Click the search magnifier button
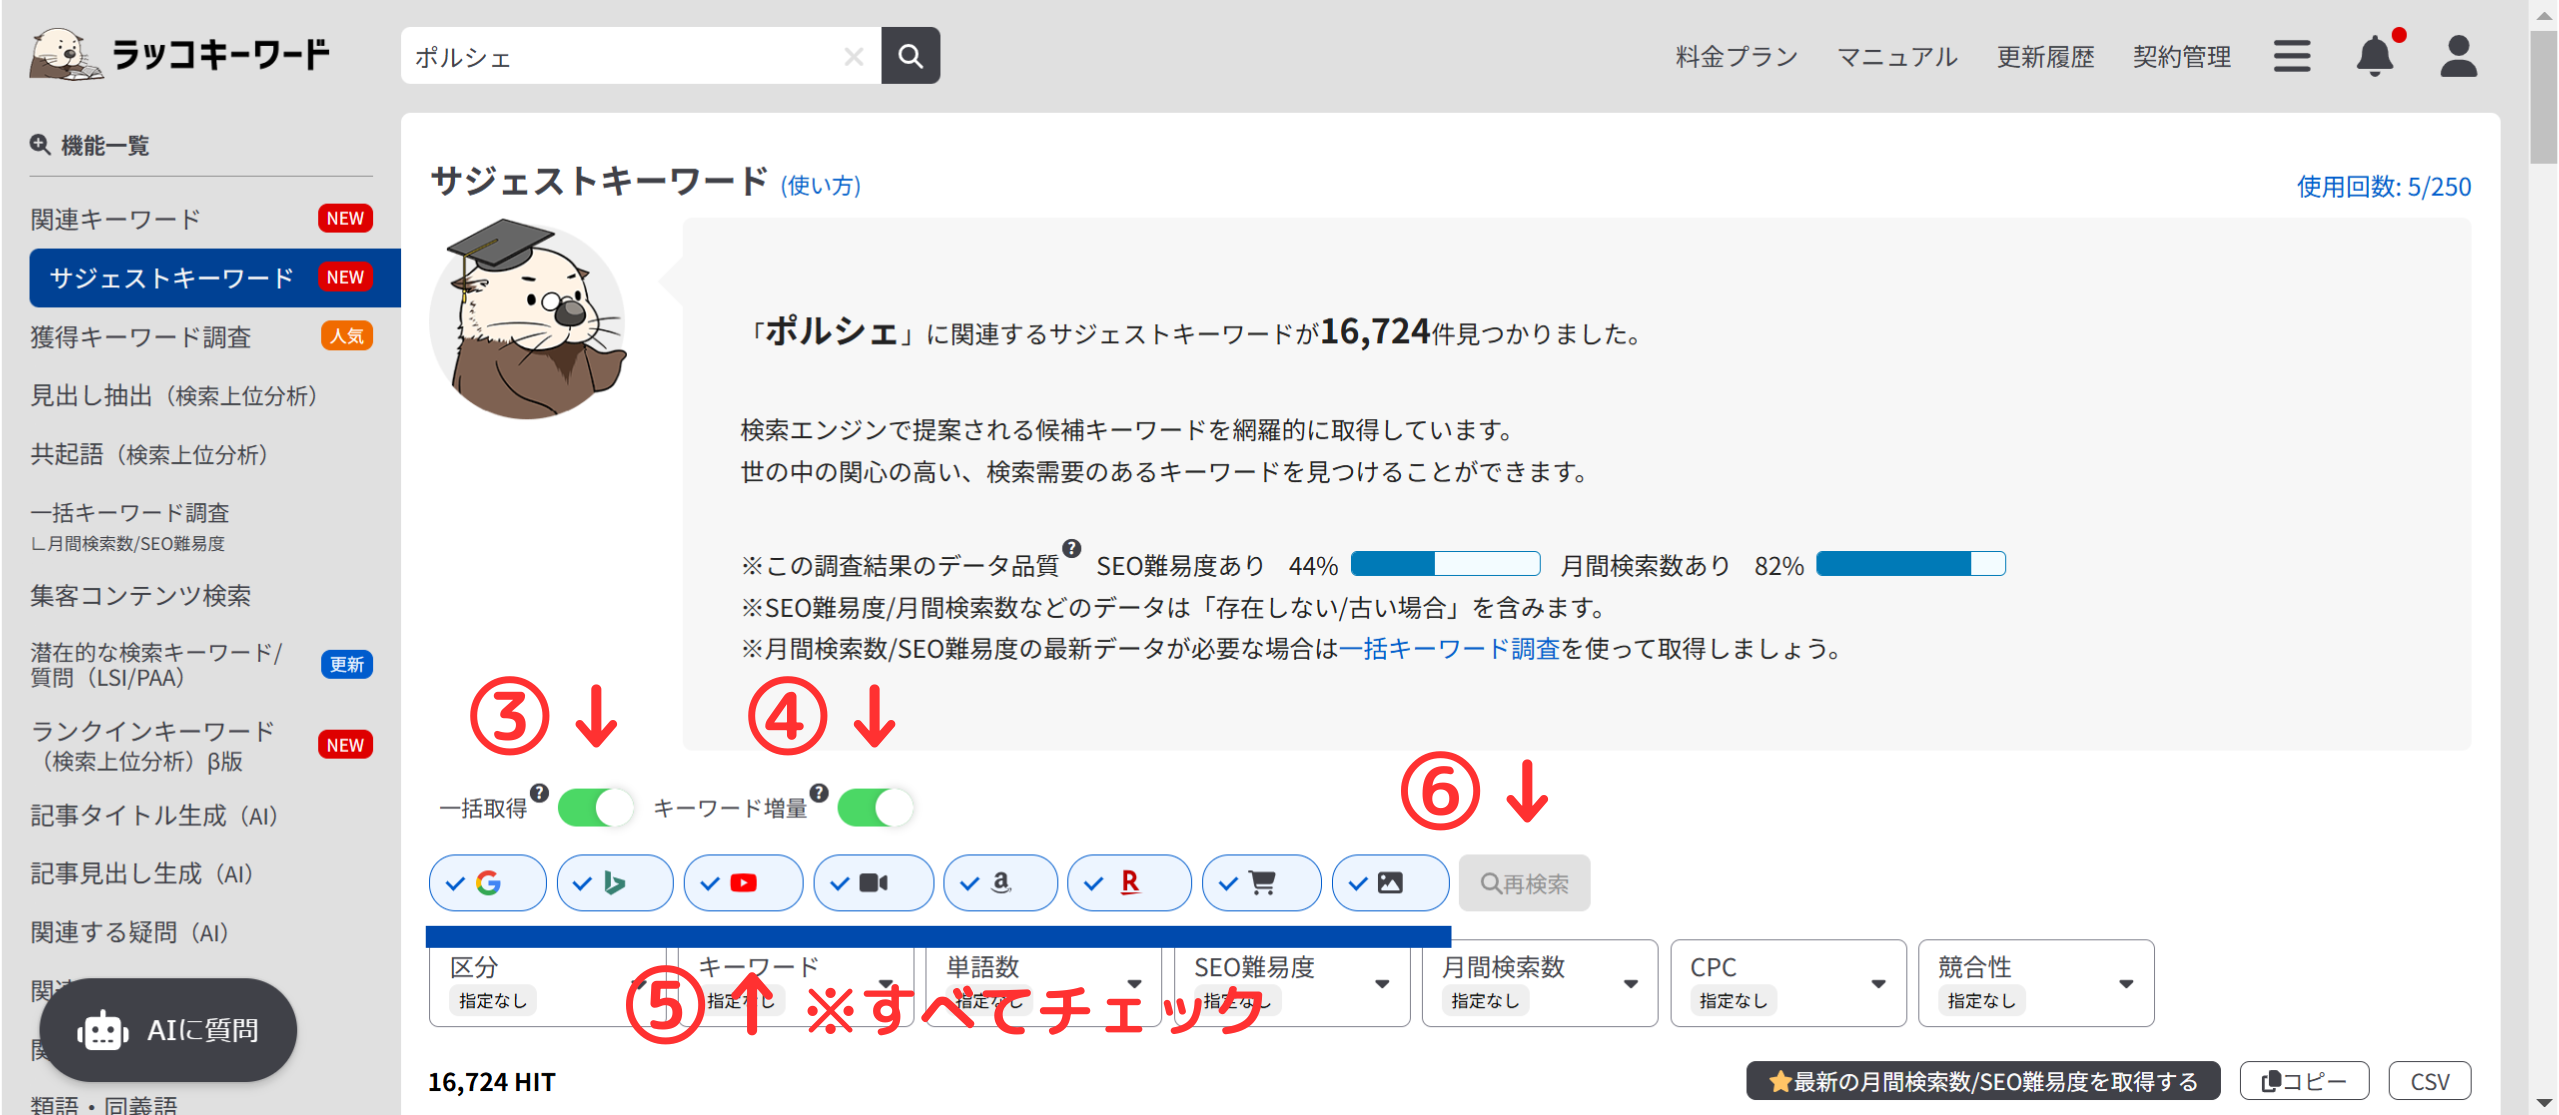 909,56
